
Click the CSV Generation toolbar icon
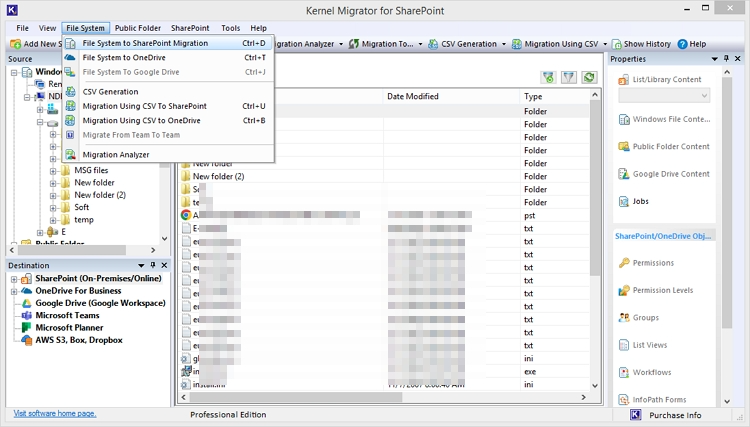433,44
